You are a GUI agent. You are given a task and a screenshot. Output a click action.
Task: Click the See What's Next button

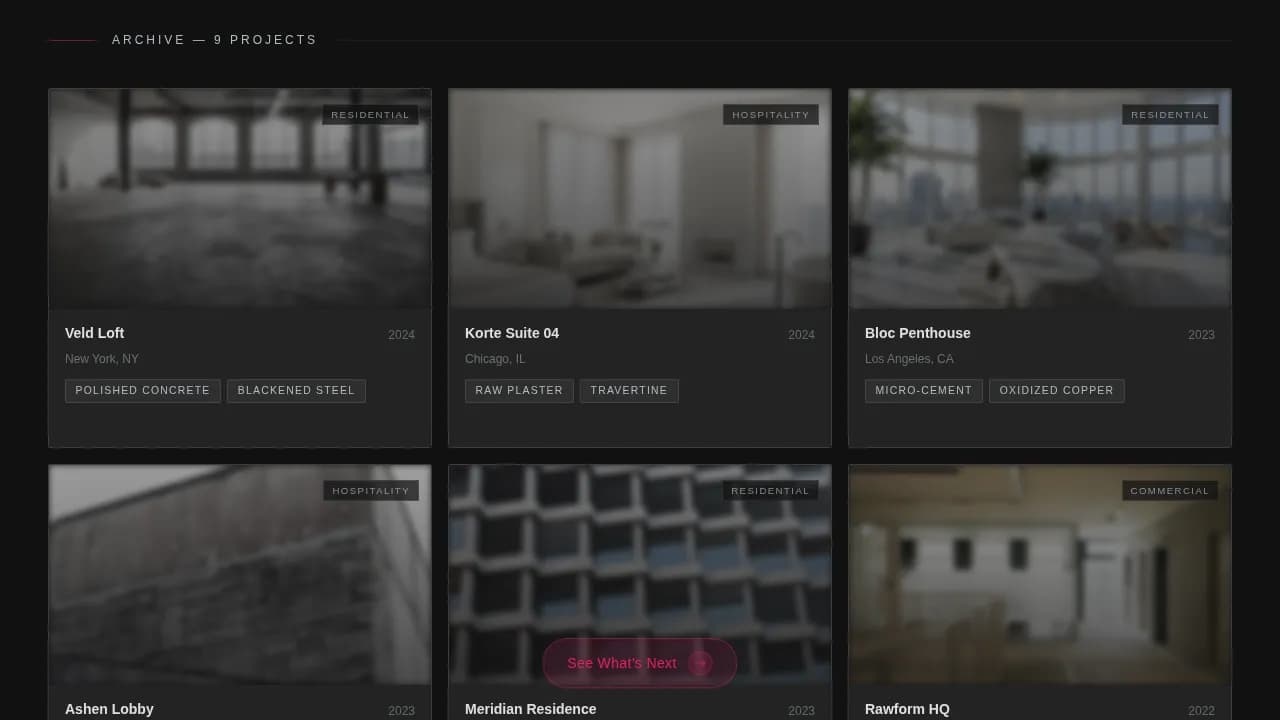point(640,663)
